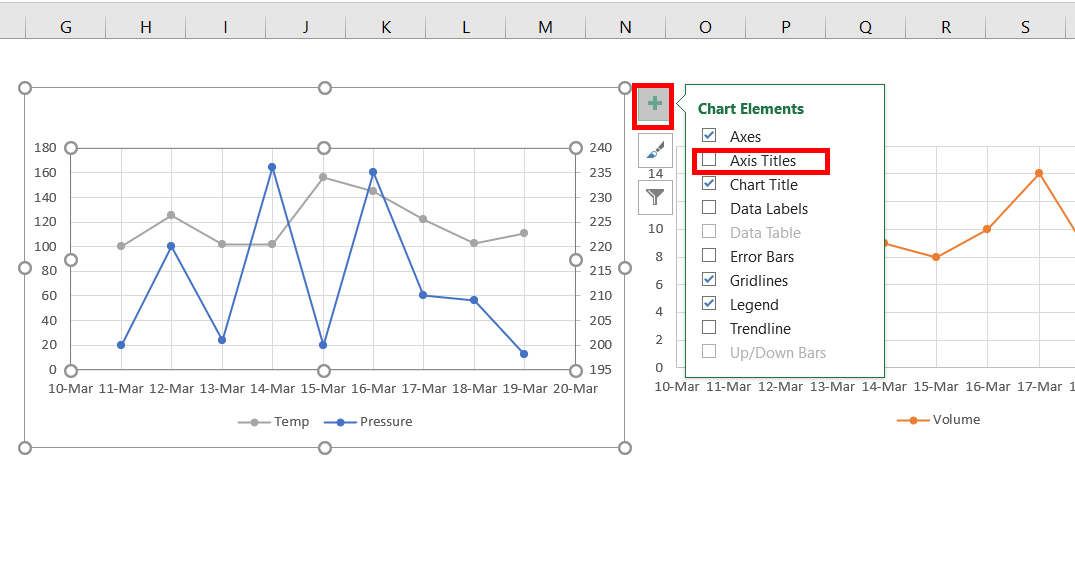Screen dimensions: 1075x569
Task: Open the Chart Filters funnel button
Action: tap(655, 197)
